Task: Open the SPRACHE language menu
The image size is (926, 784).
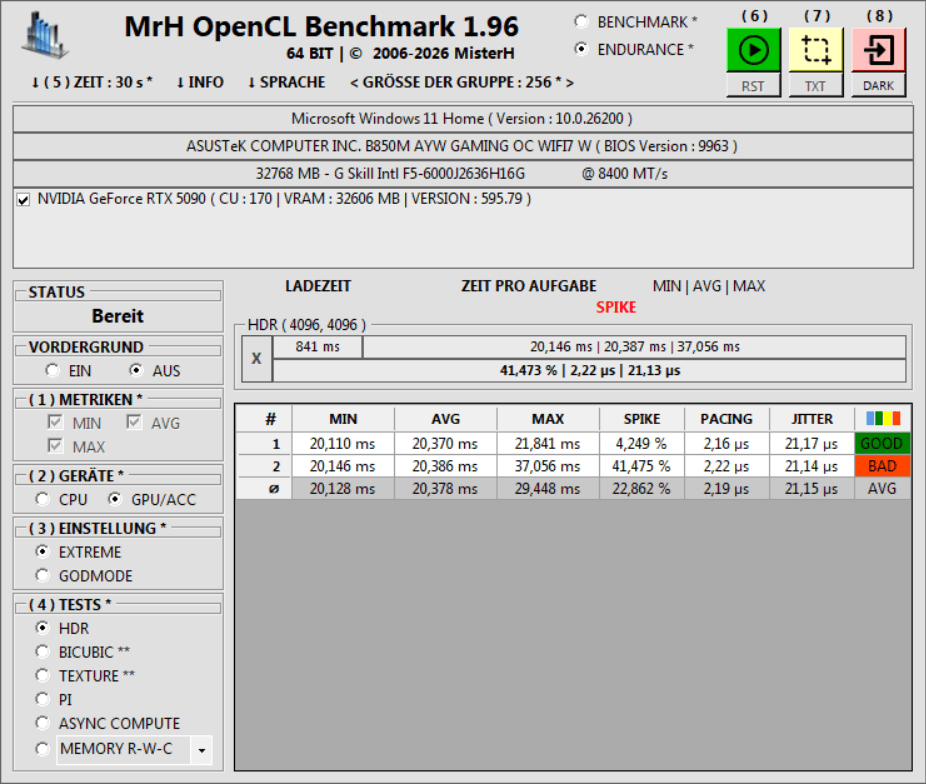Action: (x=286, y=82)
